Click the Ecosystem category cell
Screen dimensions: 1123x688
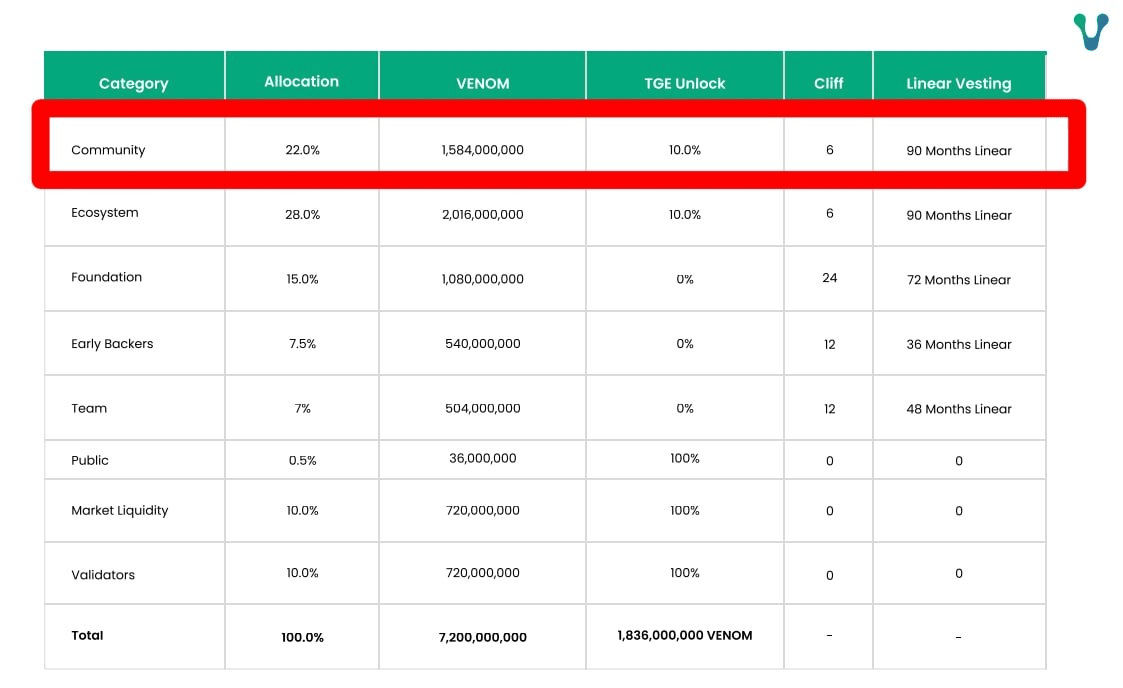coord(105,213)
